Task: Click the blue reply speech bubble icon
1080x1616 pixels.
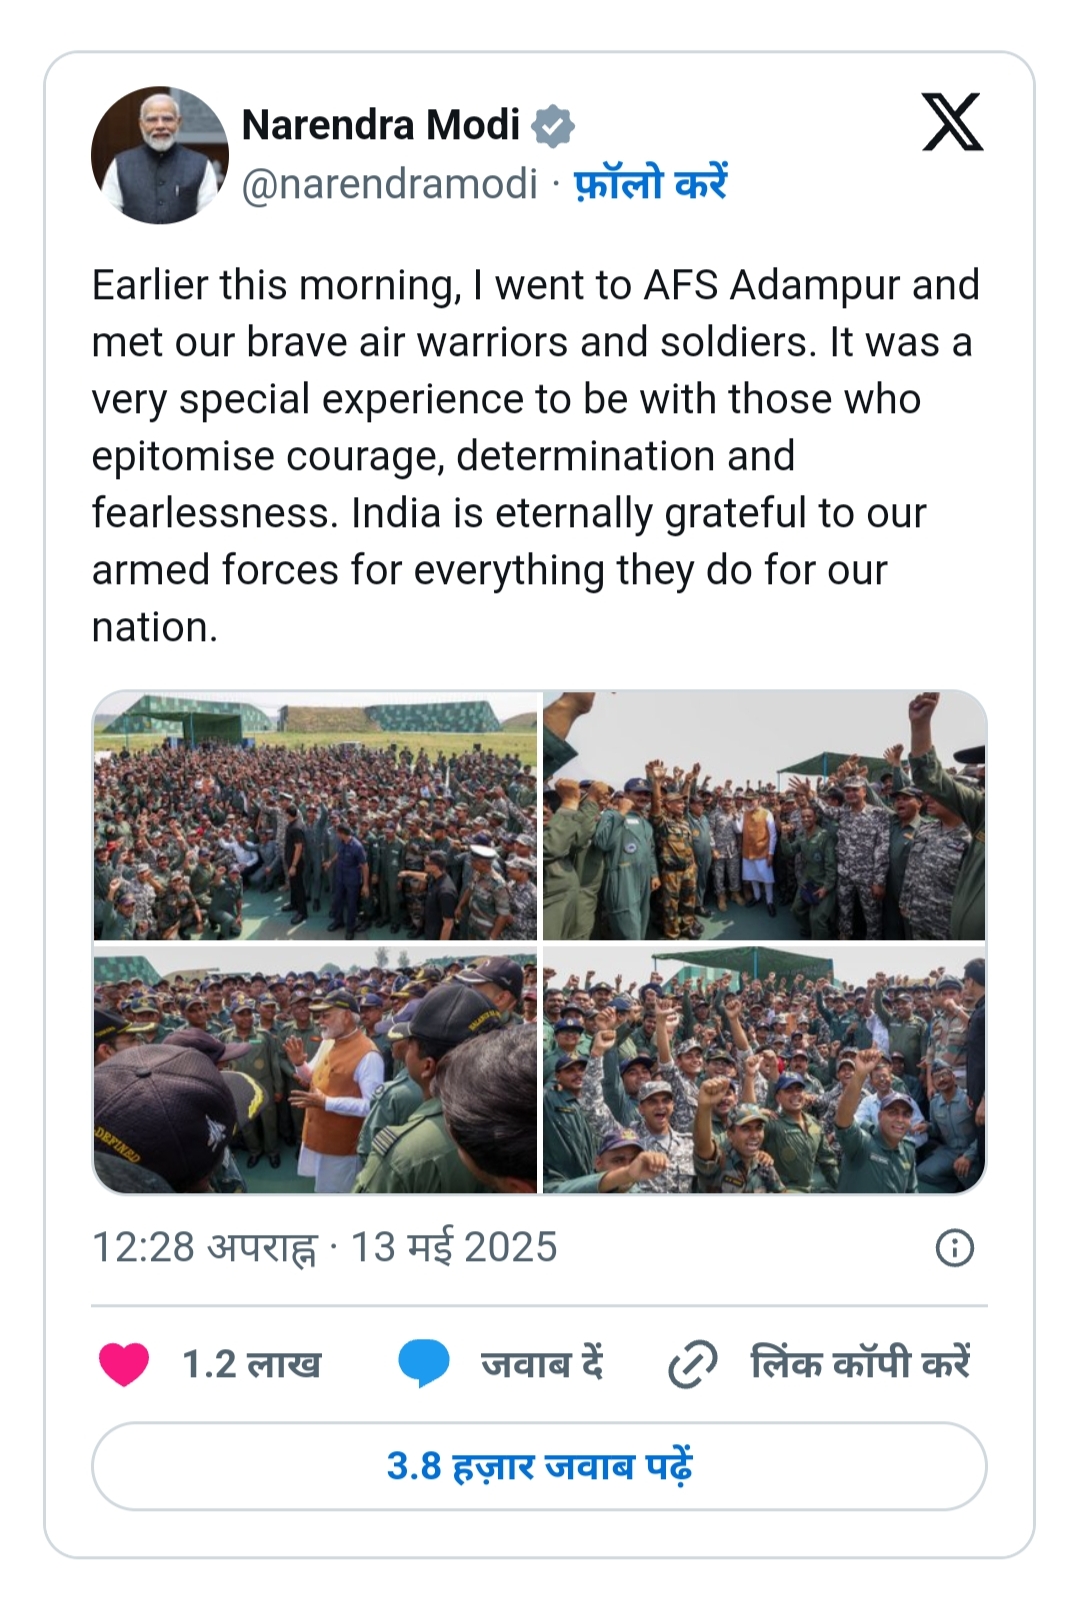Action: pos(423,1364)
